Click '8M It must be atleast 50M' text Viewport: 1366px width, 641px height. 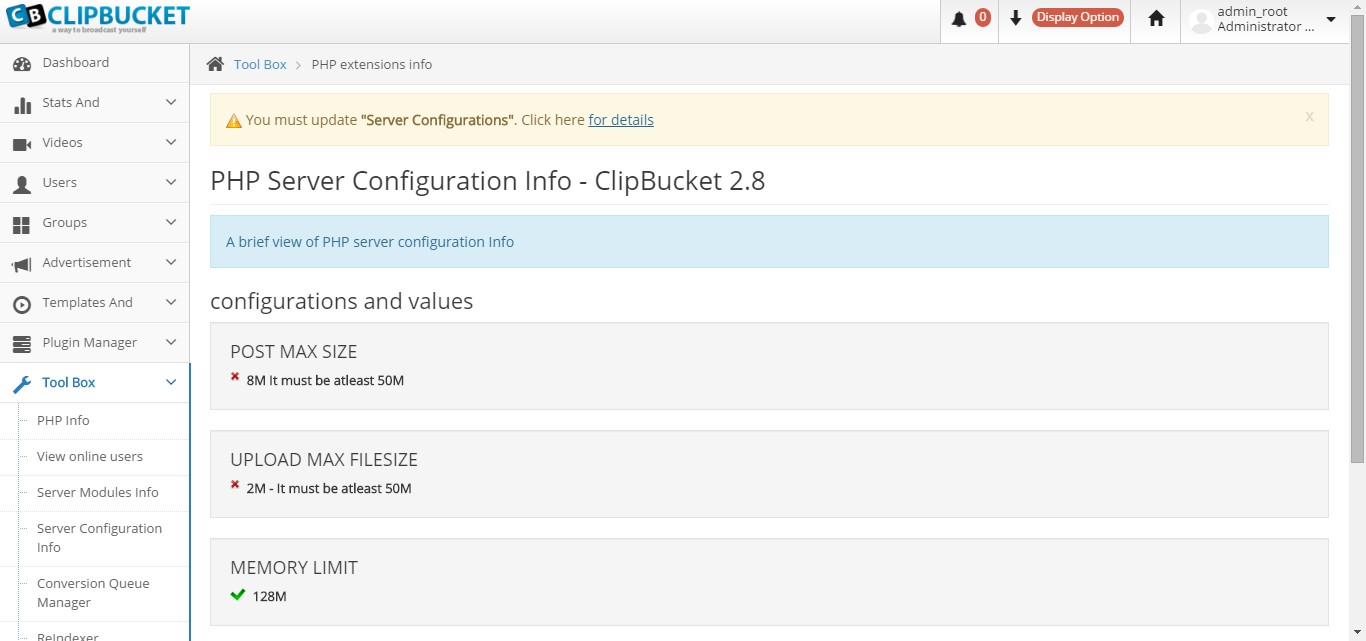325,380
